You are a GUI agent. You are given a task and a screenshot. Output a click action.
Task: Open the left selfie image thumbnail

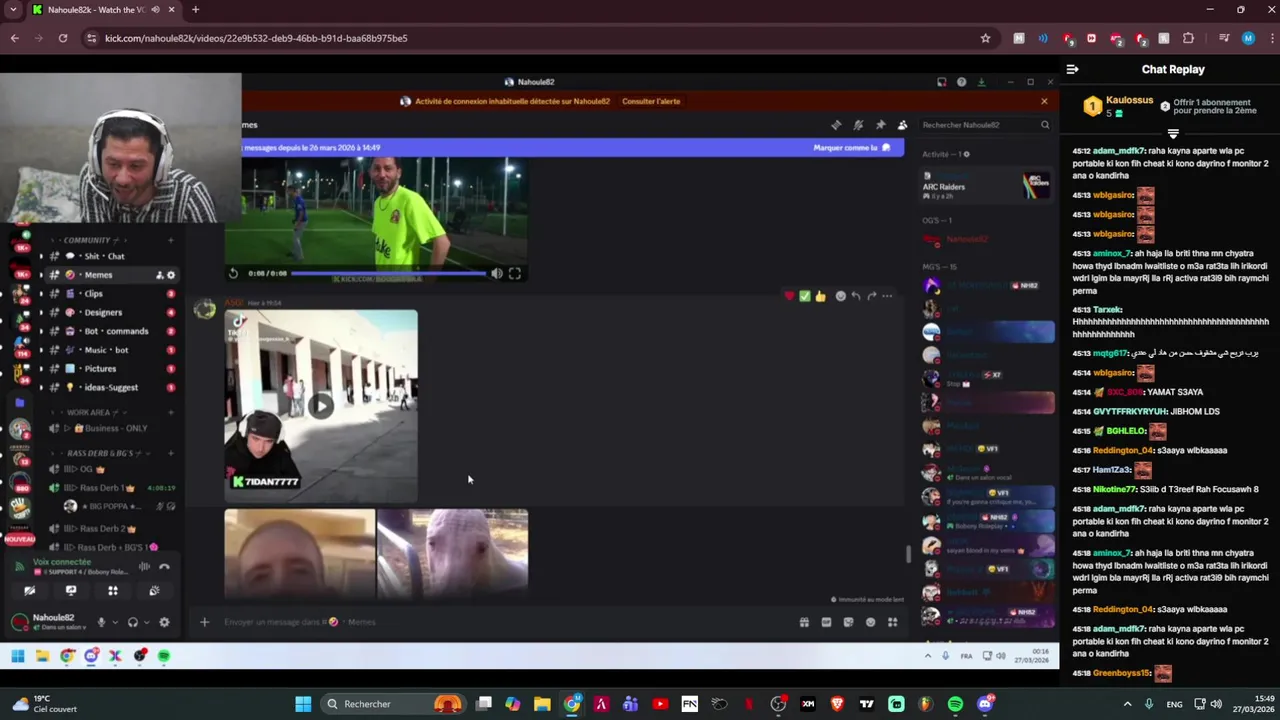tap(300, 554)
